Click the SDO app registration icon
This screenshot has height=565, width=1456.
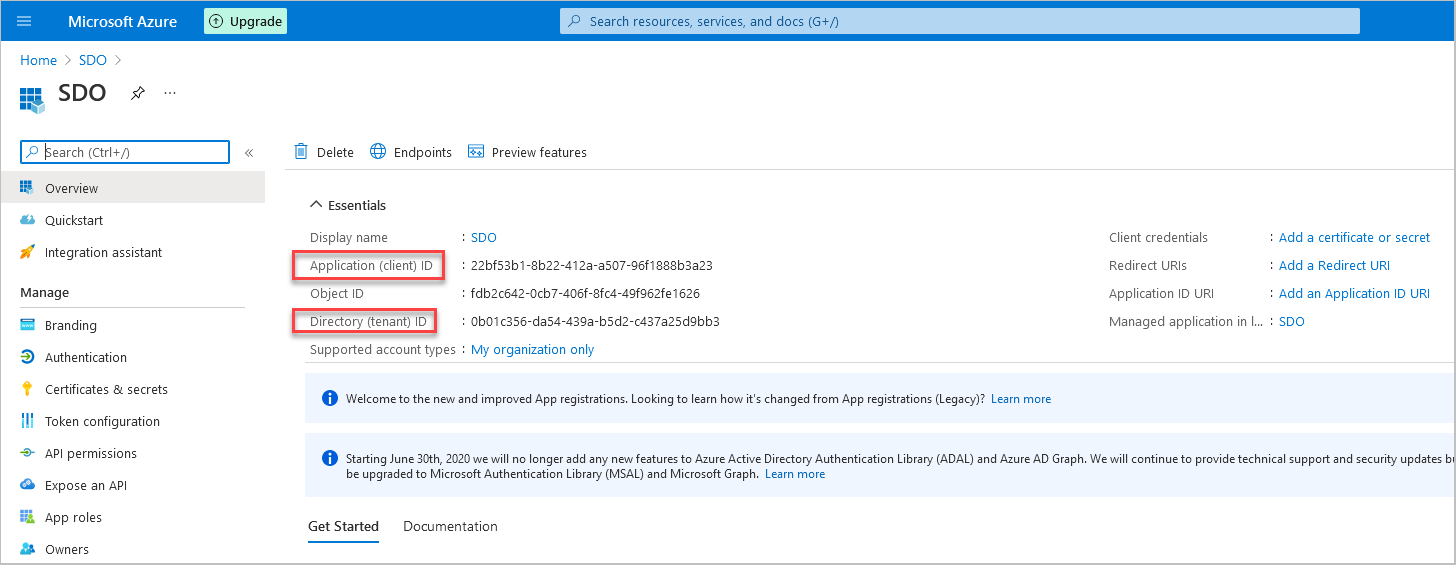click(x=32, y=99)
